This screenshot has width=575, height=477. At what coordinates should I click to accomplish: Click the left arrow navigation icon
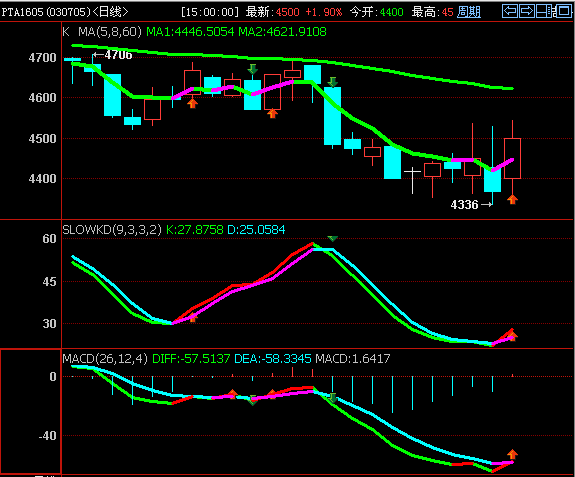[x=510, y=11]
